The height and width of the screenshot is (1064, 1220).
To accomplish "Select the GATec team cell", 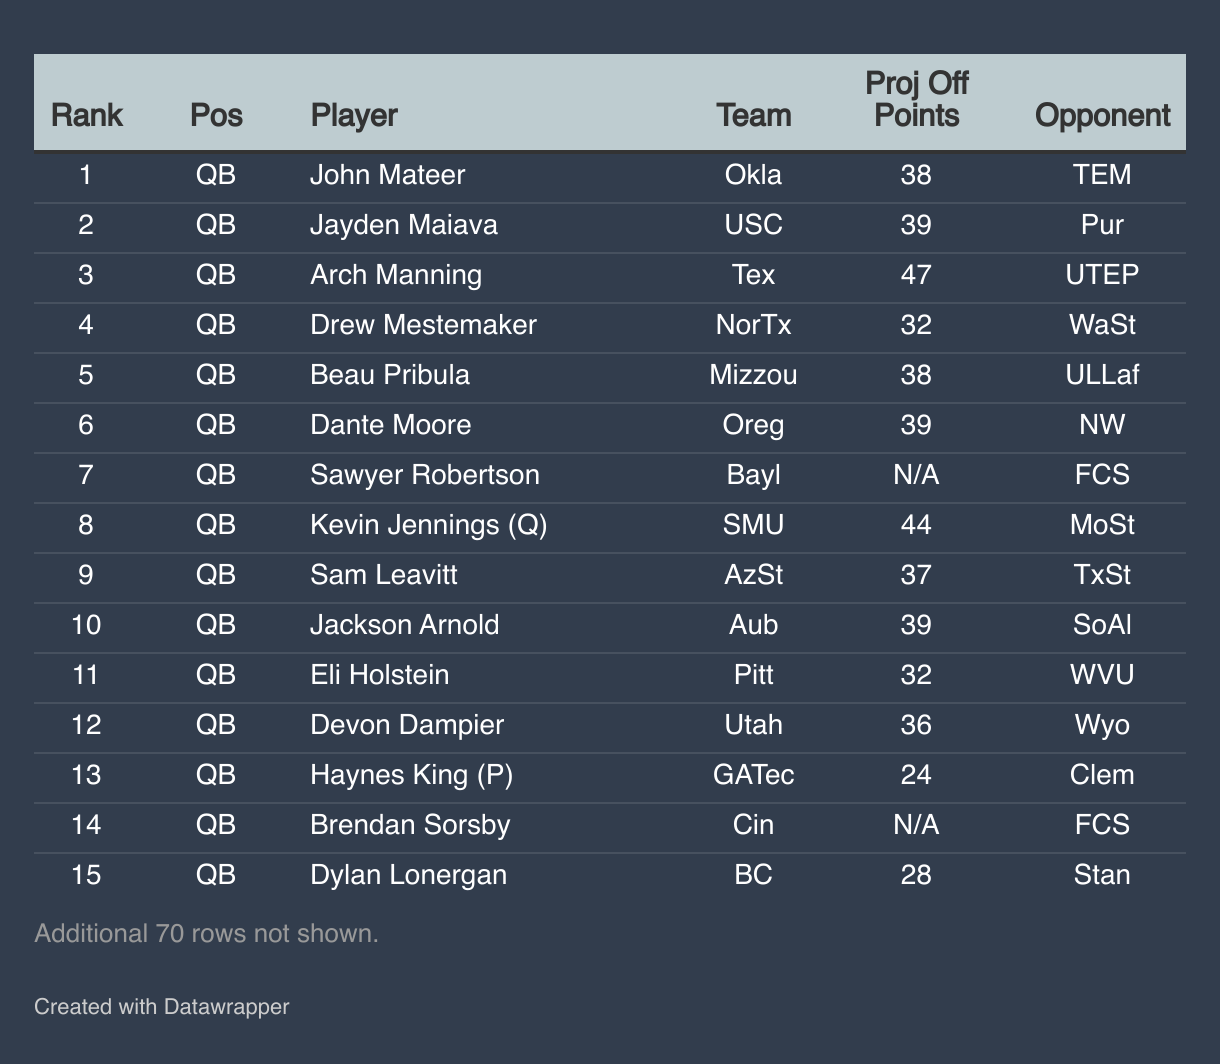I will tap(753, 775).
